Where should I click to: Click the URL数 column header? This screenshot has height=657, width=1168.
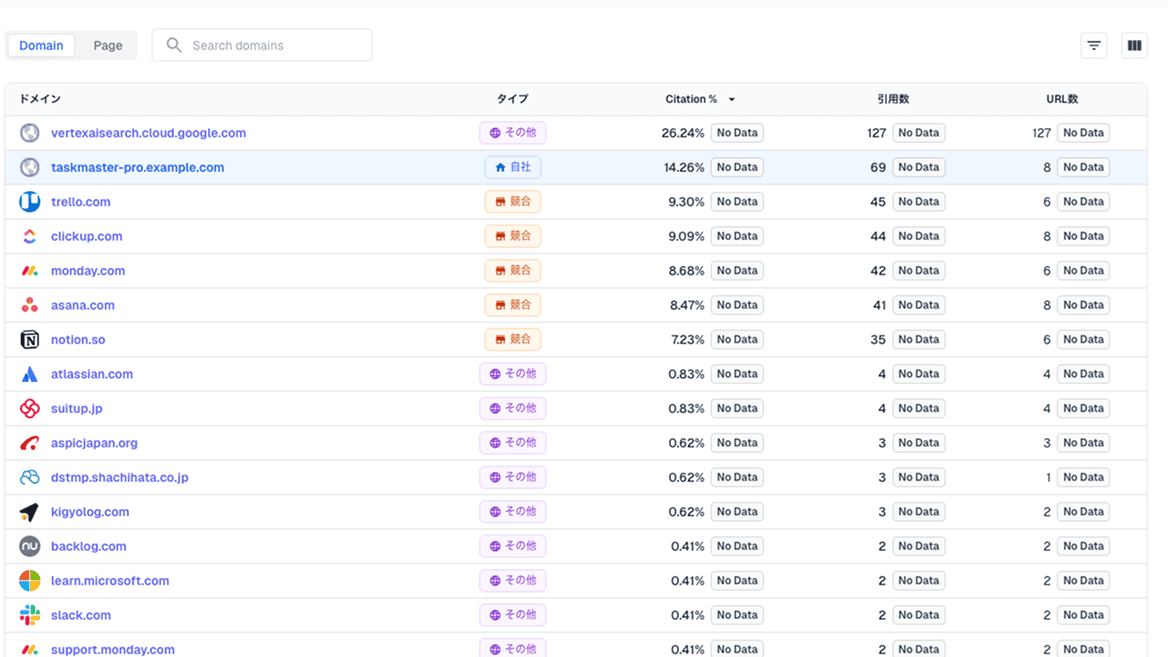tap(1062, 99)
